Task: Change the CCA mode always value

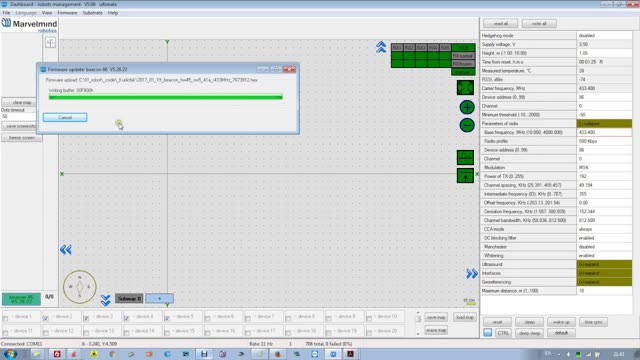Action: (x=604, y=229)
